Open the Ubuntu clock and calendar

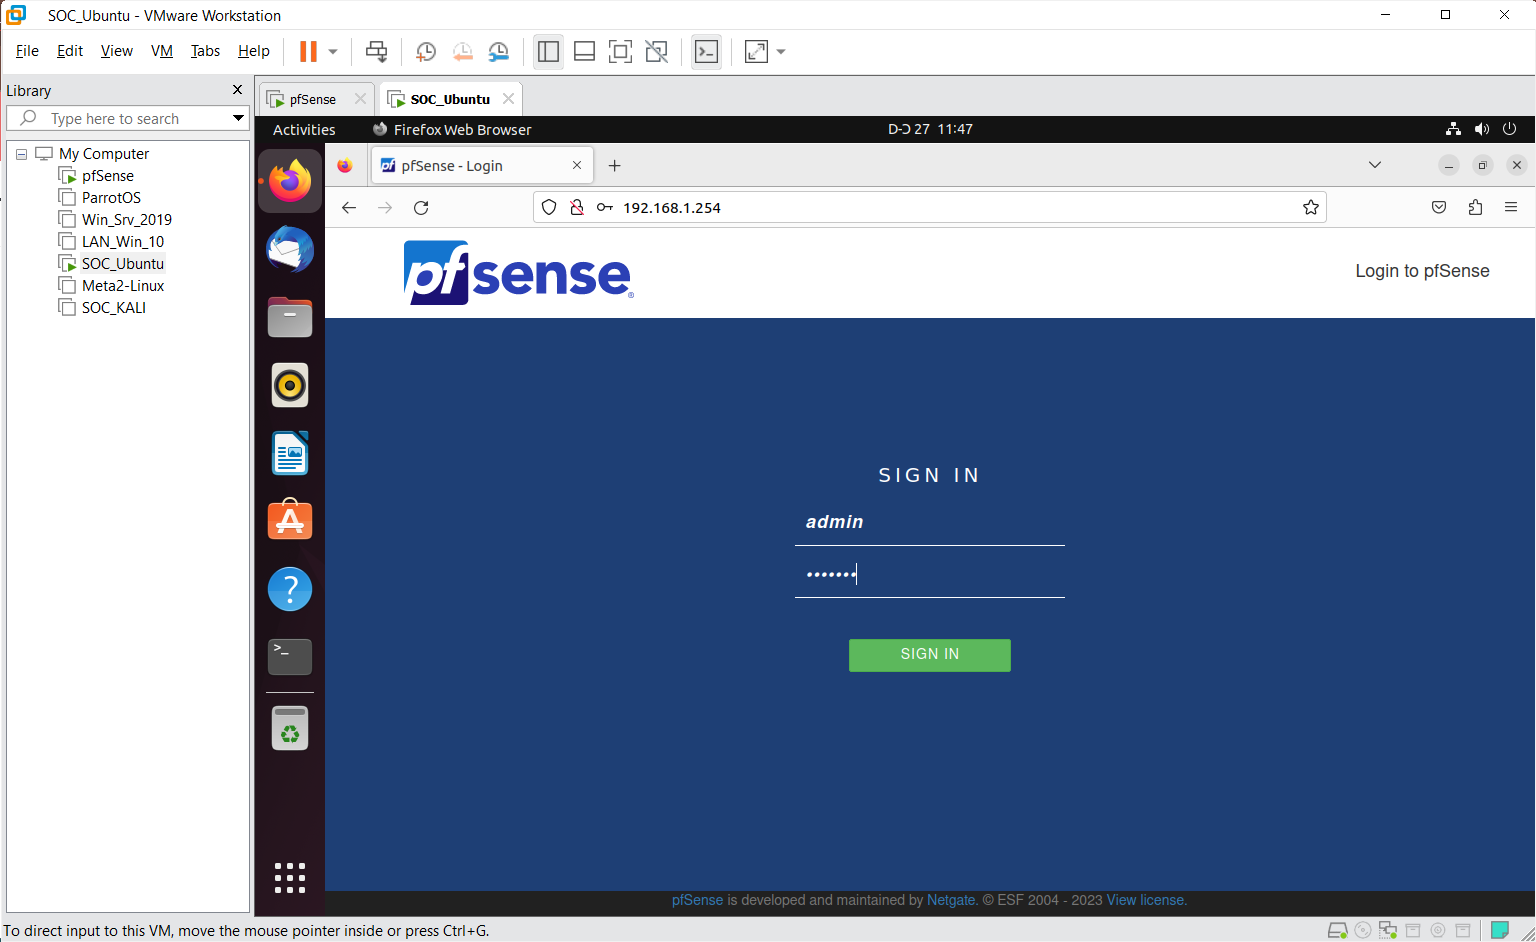click(930, 129)
